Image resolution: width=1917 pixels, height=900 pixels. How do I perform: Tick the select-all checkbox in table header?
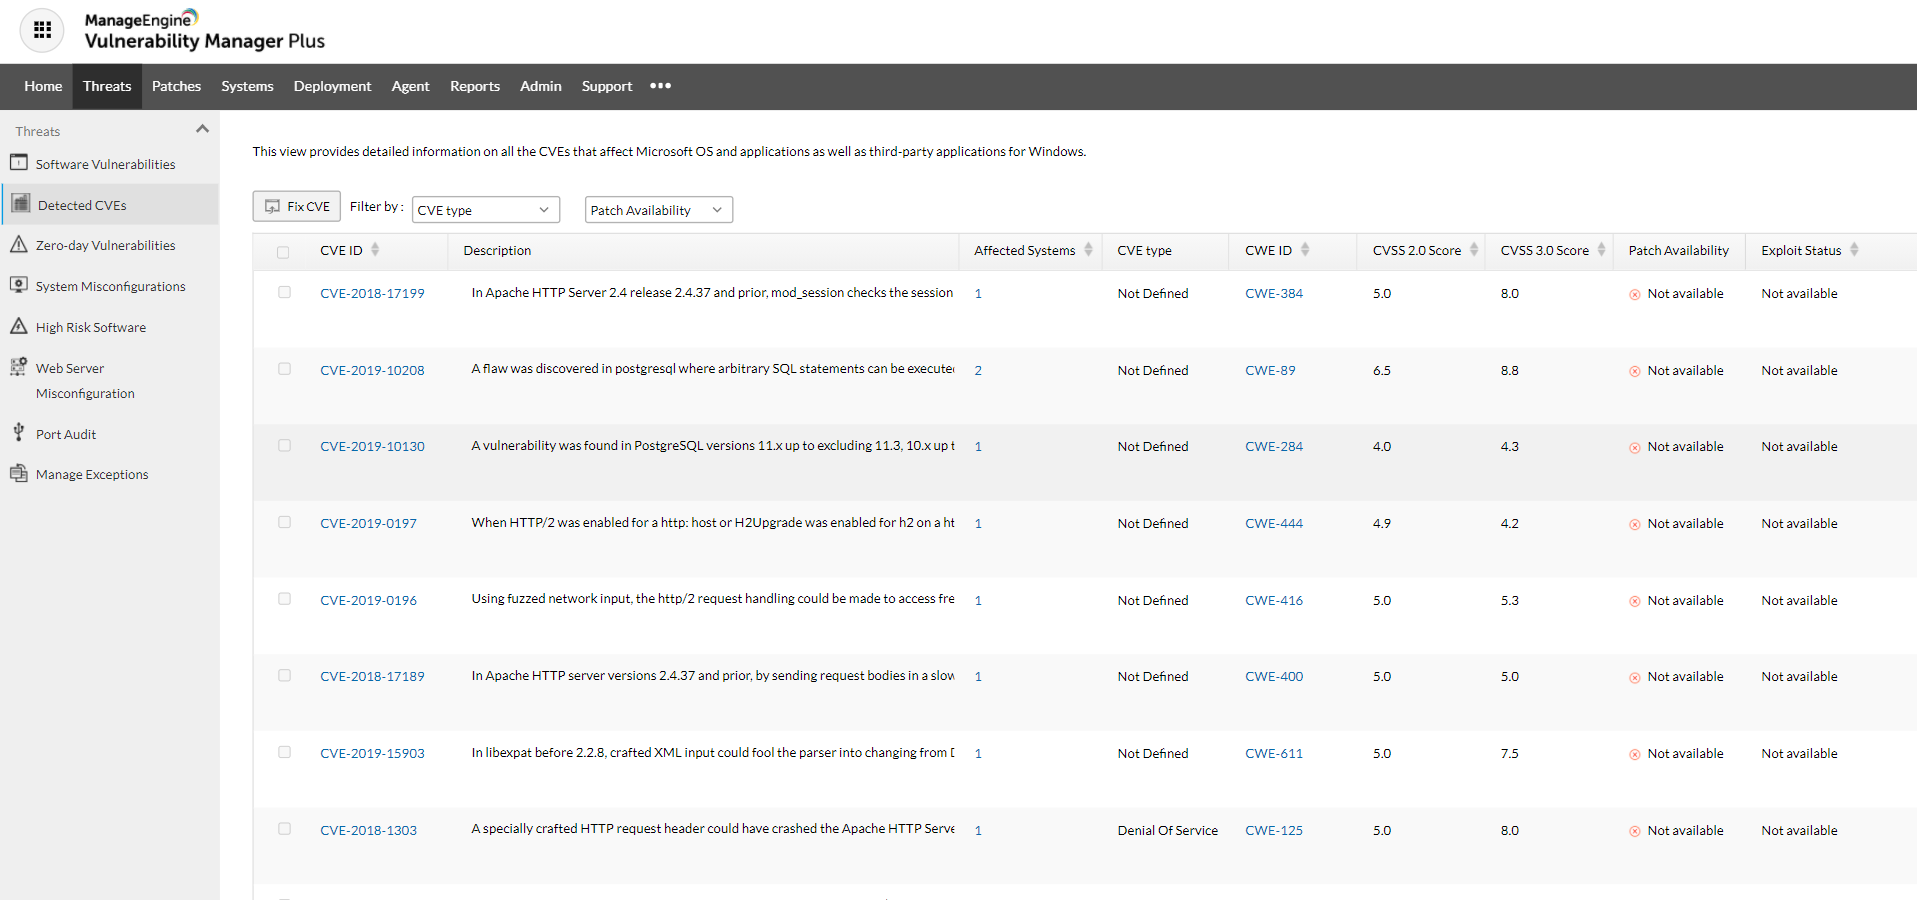point(283,252)
